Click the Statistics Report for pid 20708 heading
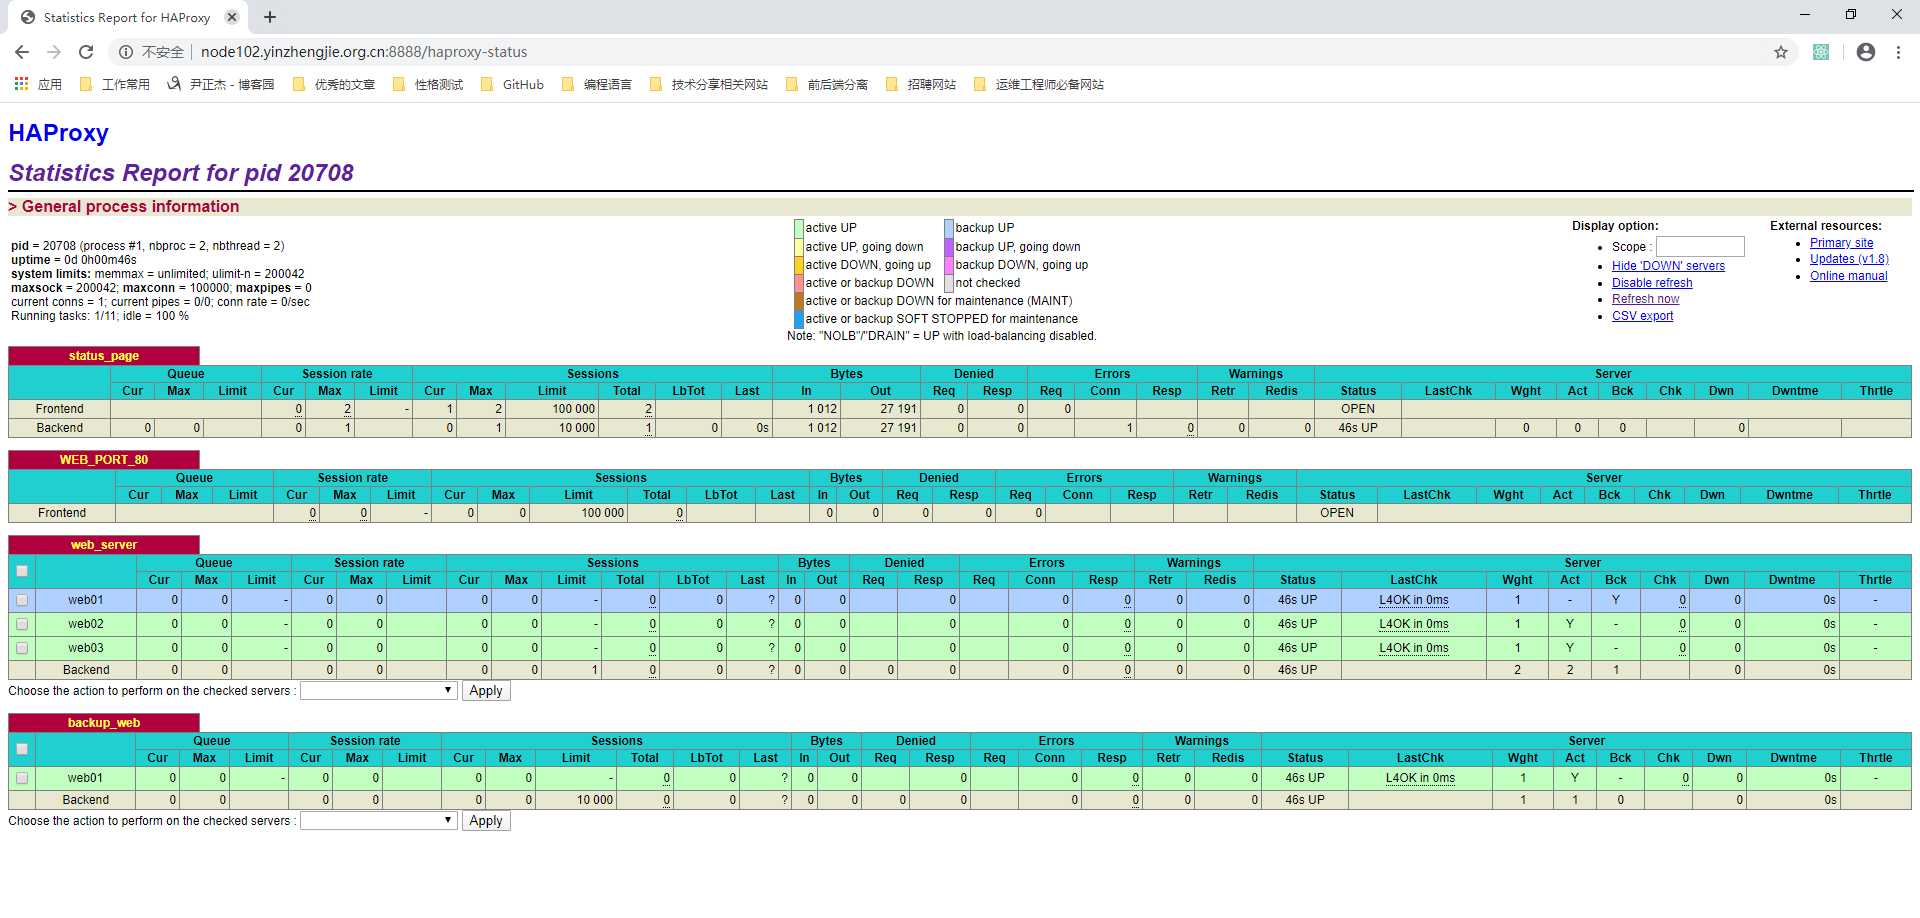This screenshot has width=1920, height=918. tap(181, 173)
